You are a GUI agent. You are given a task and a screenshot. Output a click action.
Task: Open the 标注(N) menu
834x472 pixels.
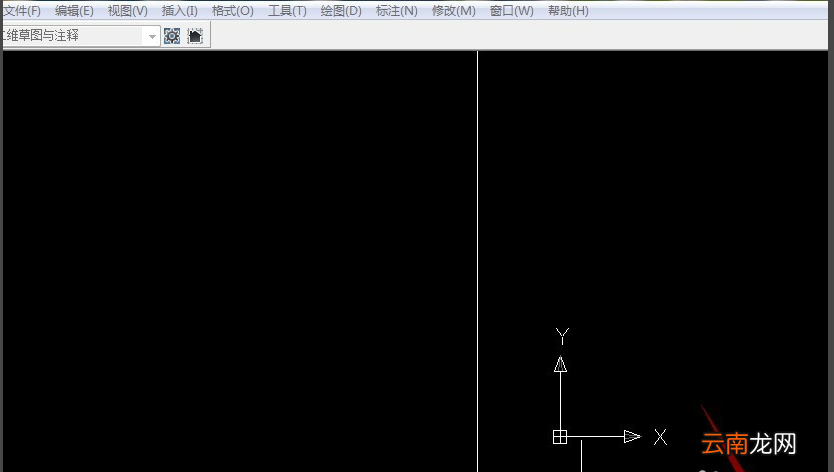396,11
